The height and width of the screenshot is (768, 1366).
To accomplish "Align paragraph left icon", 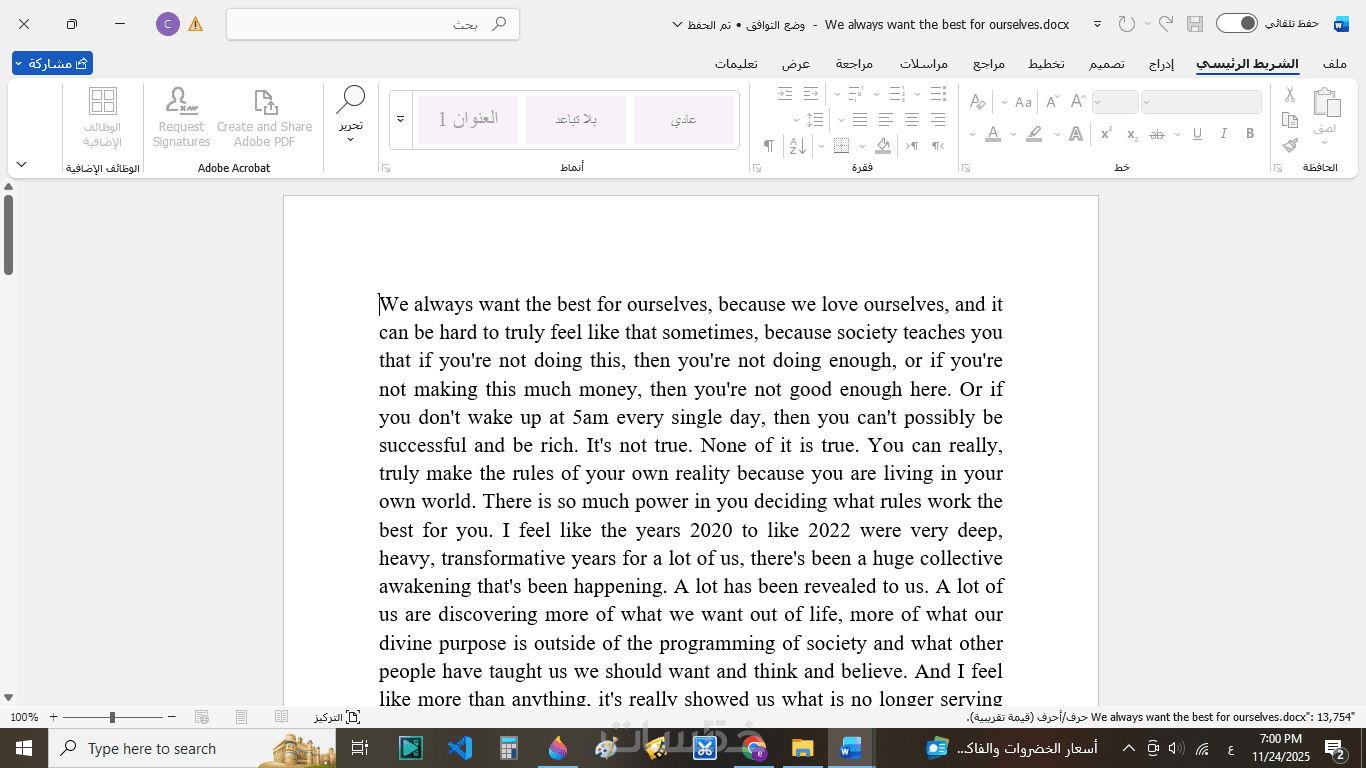I will pos(885,119).
